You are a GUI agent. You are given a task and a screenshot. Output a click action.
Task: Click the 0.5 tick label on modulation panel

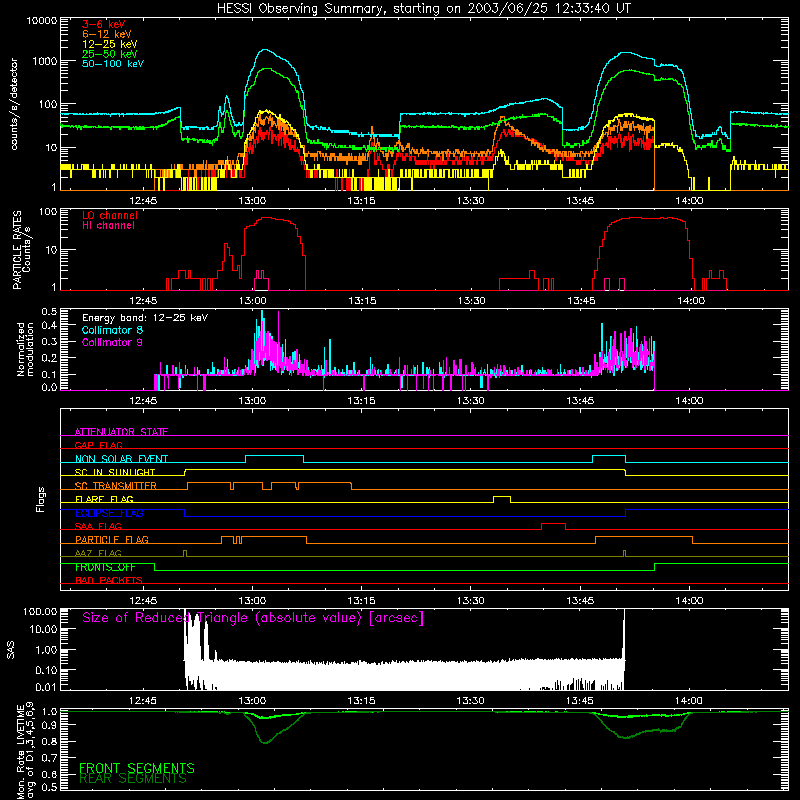49,311
